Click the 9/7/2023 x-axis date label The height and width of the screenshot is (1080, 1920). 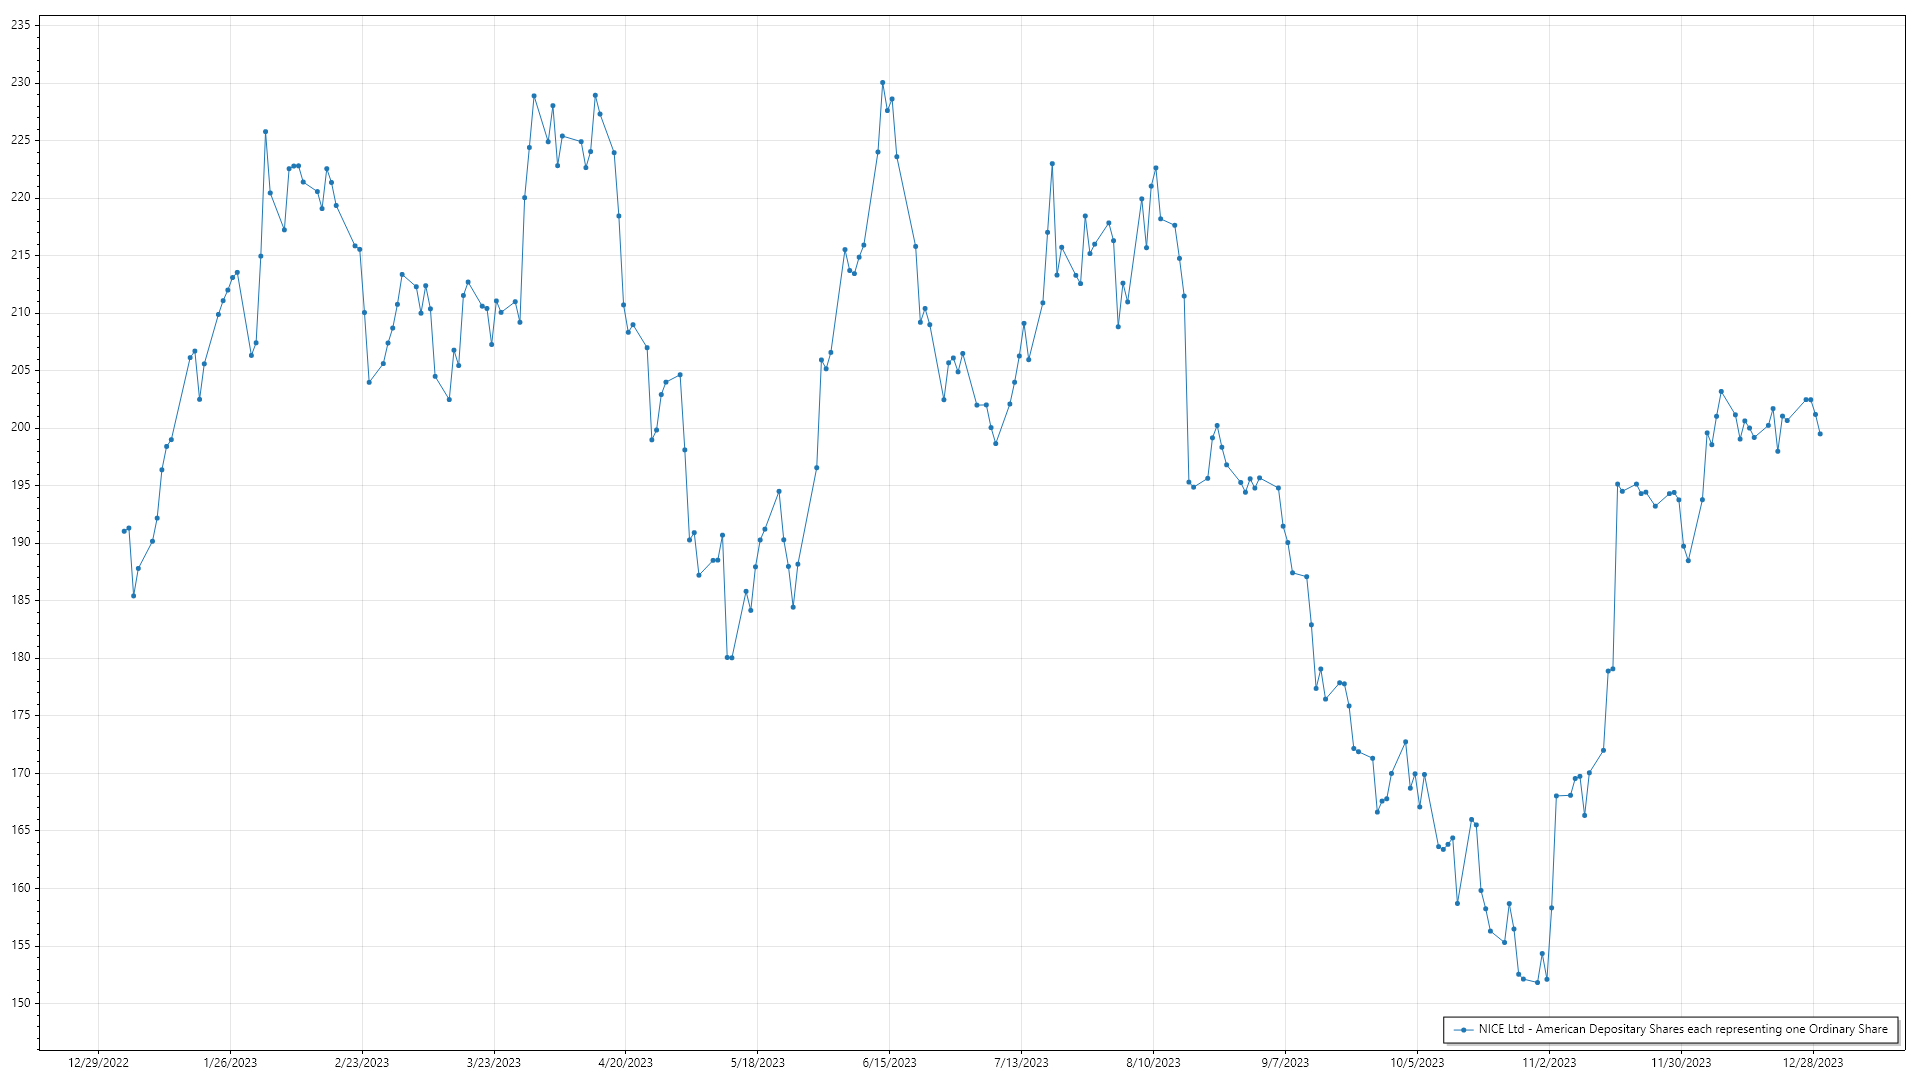click(1285, 1063)
